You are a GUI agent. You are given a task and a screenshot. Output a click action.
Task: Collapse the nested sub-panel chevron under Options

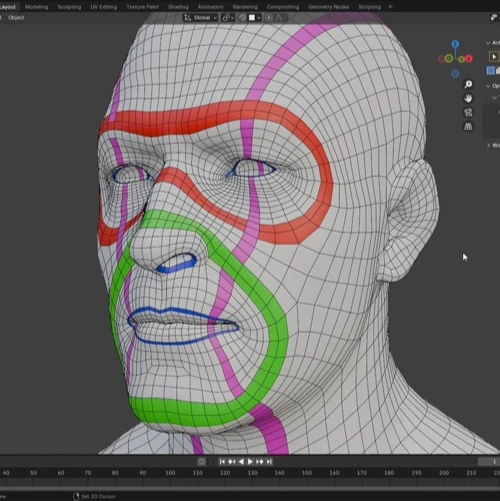[x=495, y=98]
